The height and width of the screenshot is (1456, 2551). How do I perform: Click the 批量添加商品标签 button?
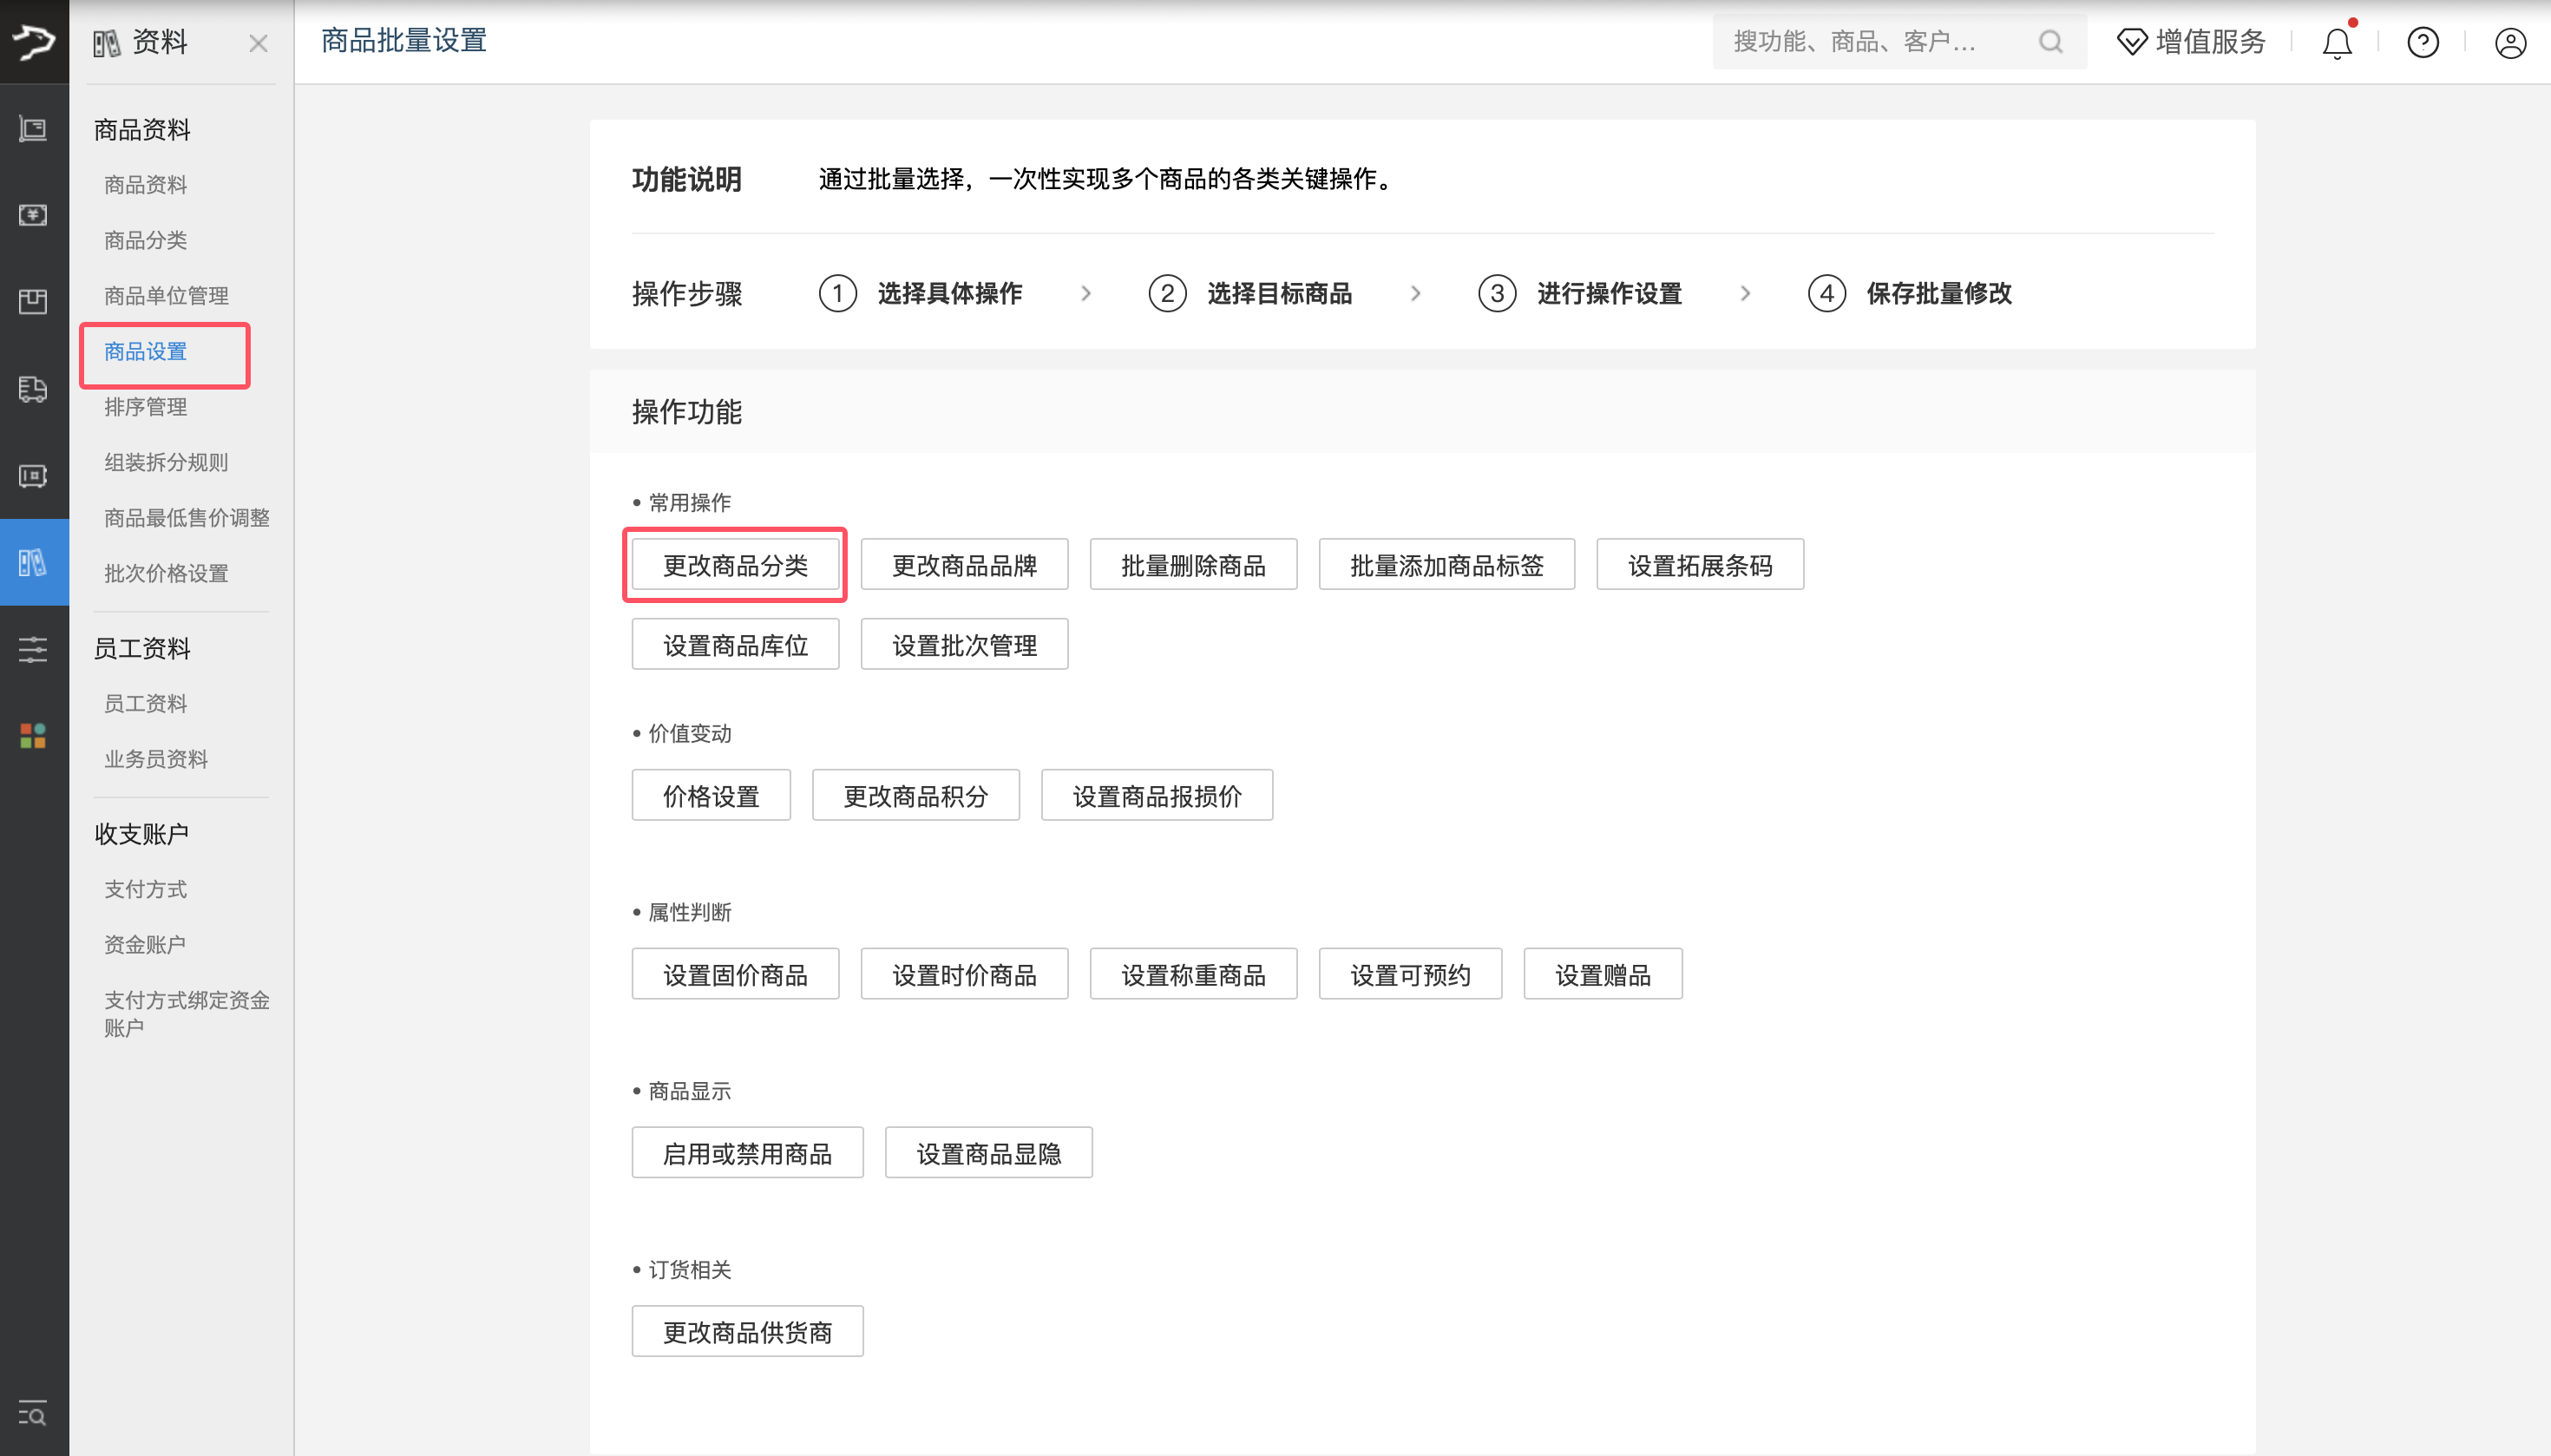coord(1447,565)
